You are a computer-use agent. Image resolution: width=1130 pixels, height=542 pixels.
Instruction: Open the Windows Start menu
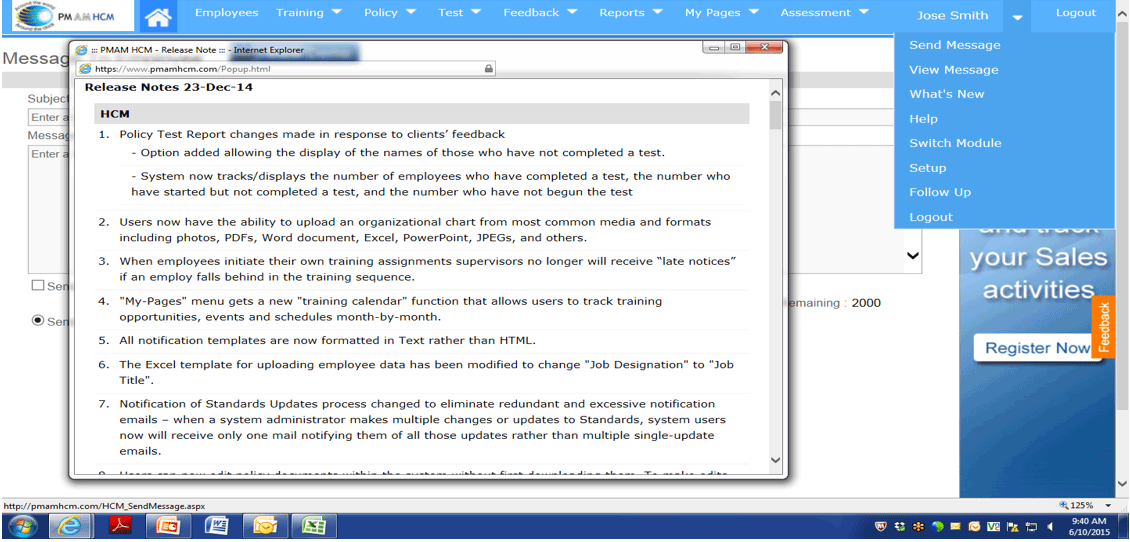23,527
